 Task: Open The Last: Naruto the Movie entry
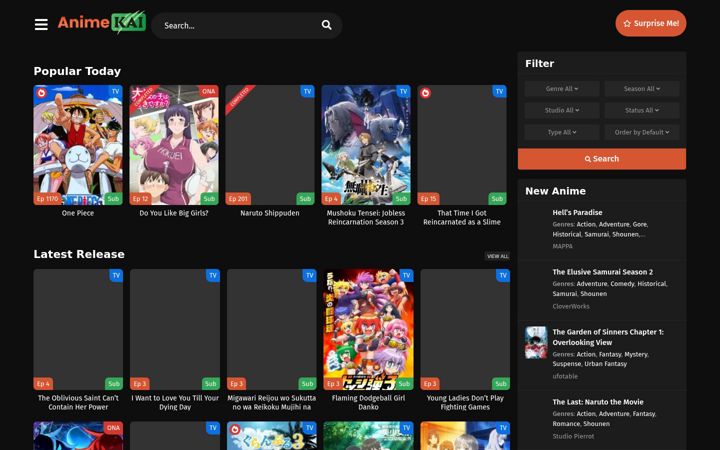pyautogui.click(x=598, y=402)
